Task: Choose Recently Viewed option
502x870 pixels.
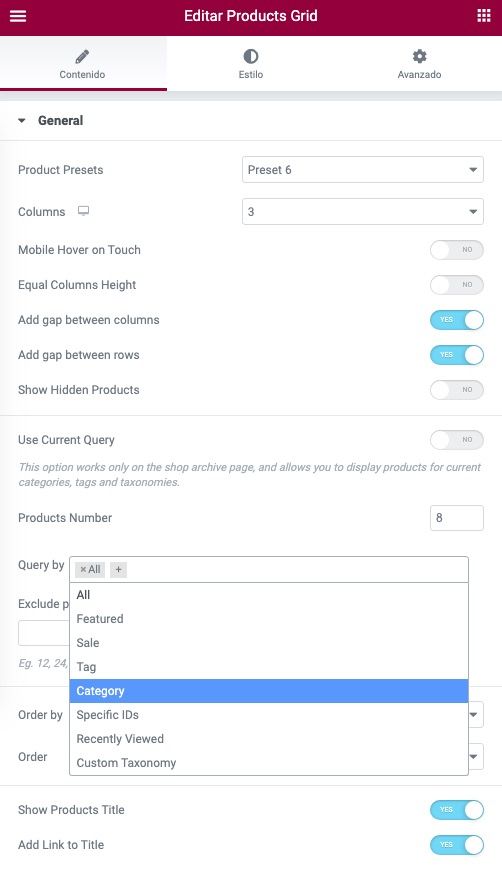Action: 269,739
